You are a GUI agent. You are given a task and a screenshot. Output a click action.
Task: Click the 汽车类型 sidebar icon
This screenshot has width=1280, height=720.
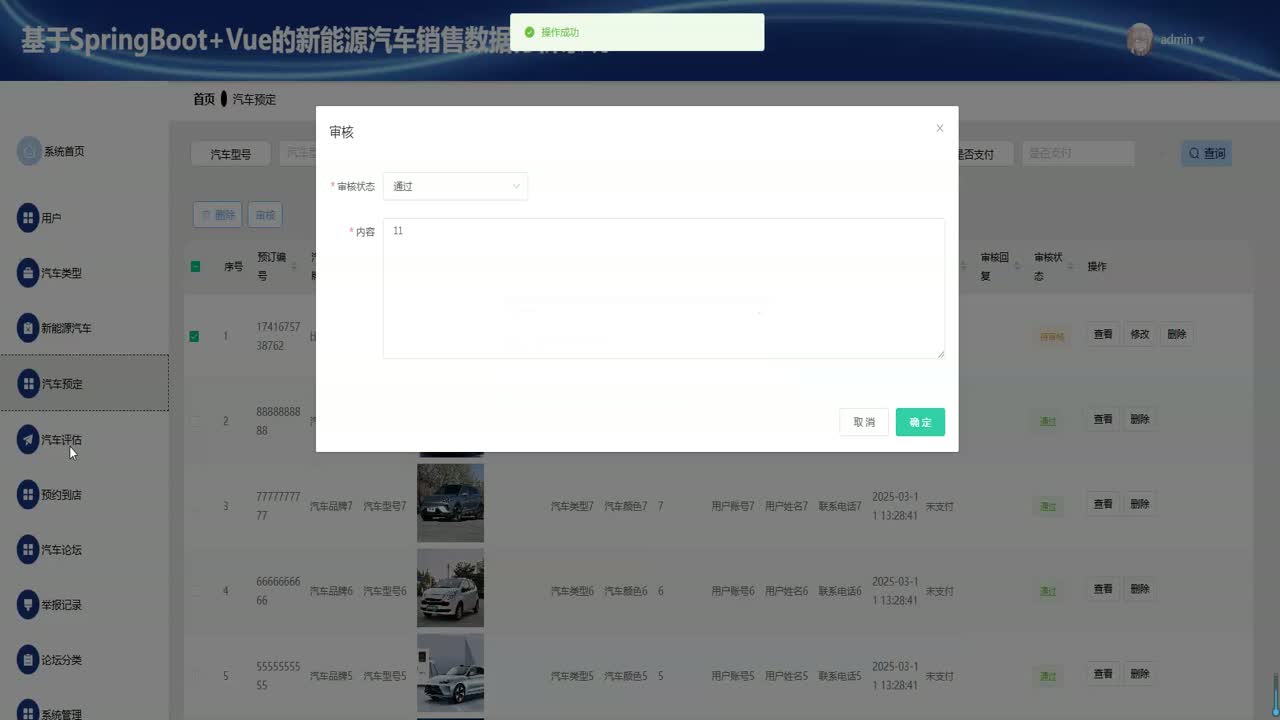(28, 273)
